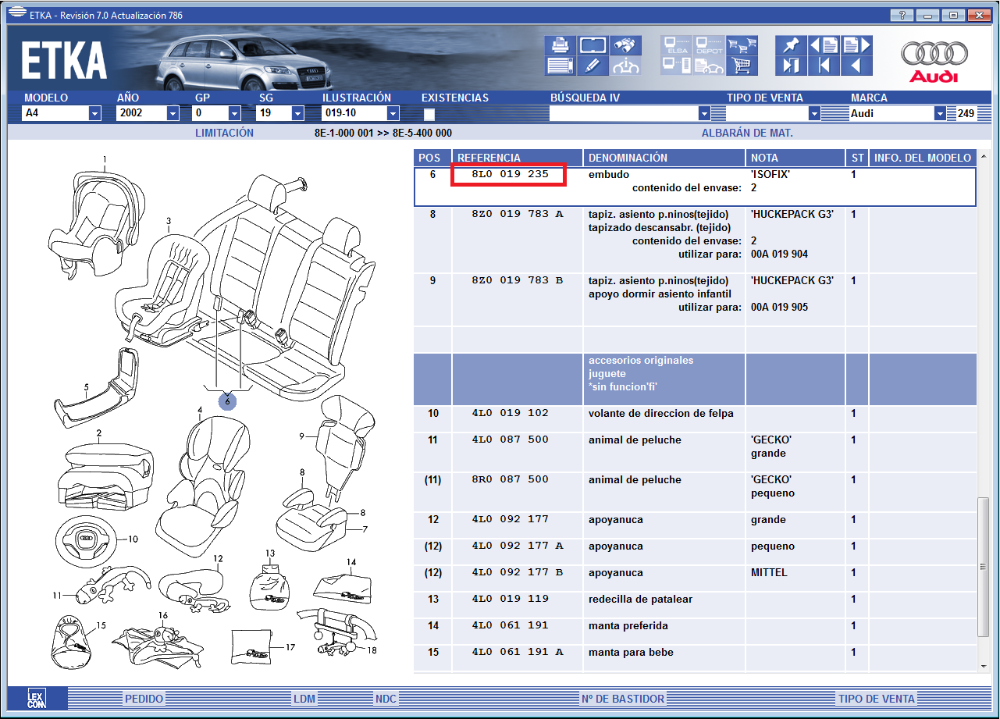1000x719 pixels.
Task: Click the parts list scroll up arrow
Action: pos(983,156)
